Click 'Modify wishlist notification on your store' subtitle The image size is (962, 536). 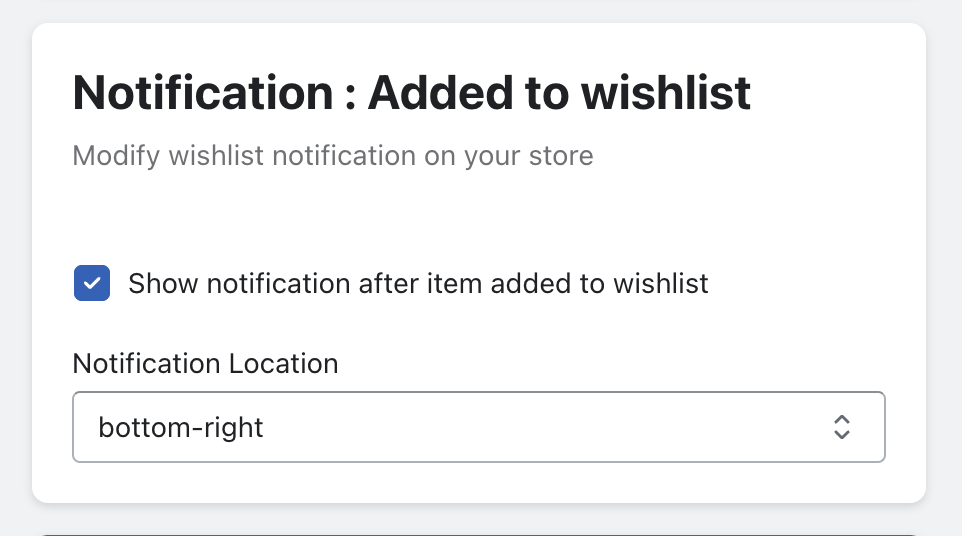tap(333, 156)
